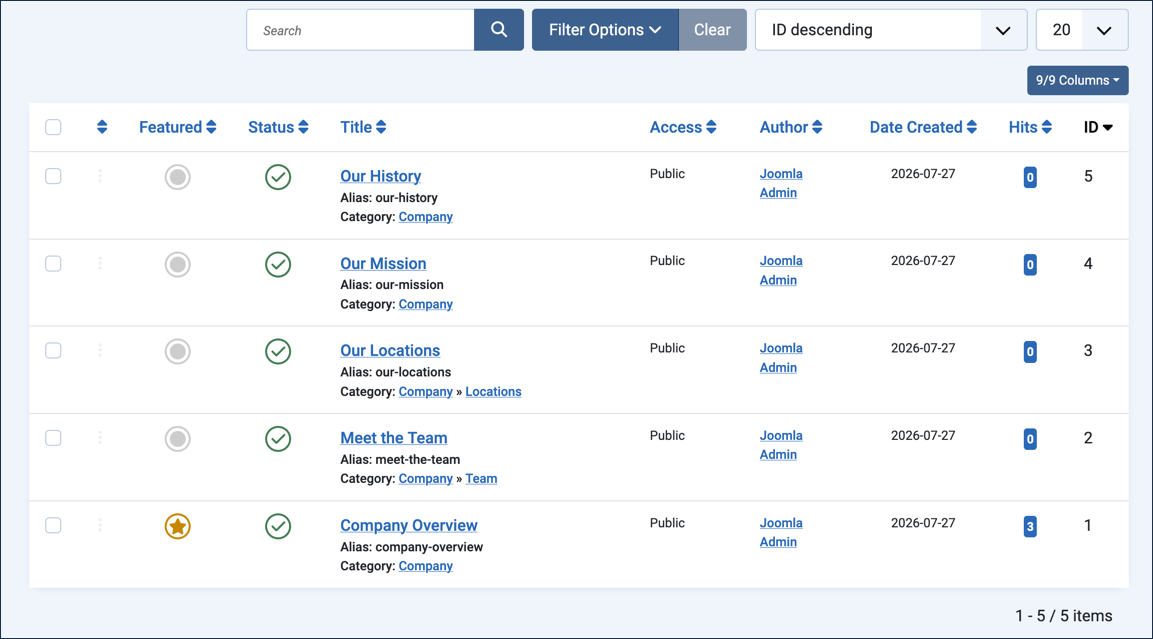The image size is (1153, 639).
Task: Click the hits badge for Our History
Action: pyautogui.click(x=1030, y=177)
